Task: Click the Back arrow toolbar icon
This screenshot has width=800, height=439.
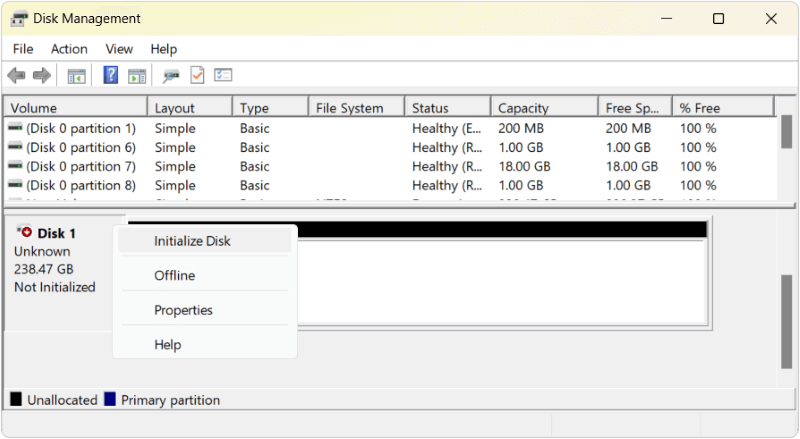Action: click(16, 75)
